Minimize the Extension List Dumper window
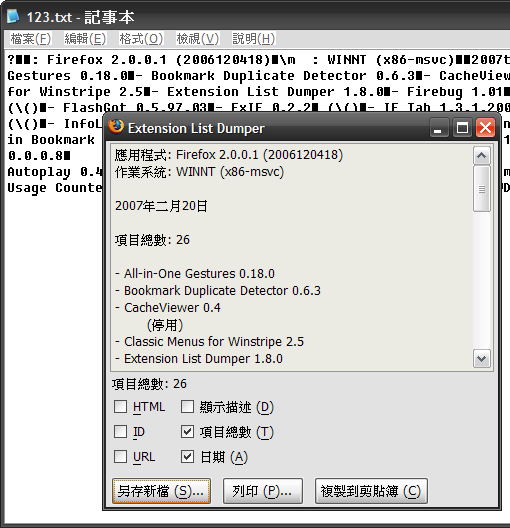The image size is (510, 528). click(439, 128)
